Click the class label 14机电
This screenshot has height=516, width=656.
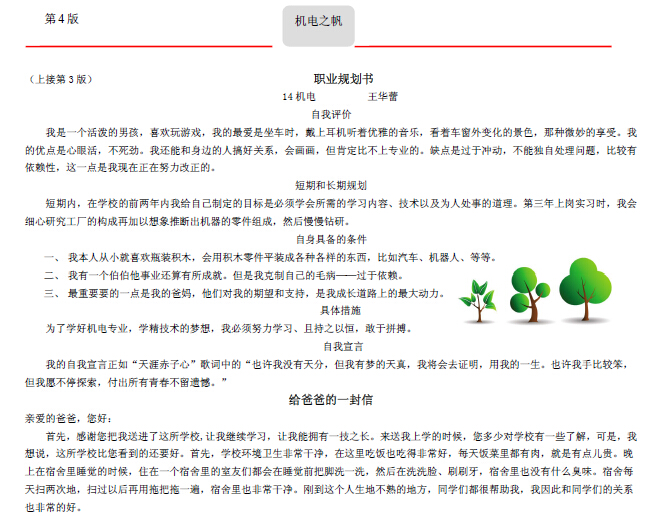pos(298,97)
